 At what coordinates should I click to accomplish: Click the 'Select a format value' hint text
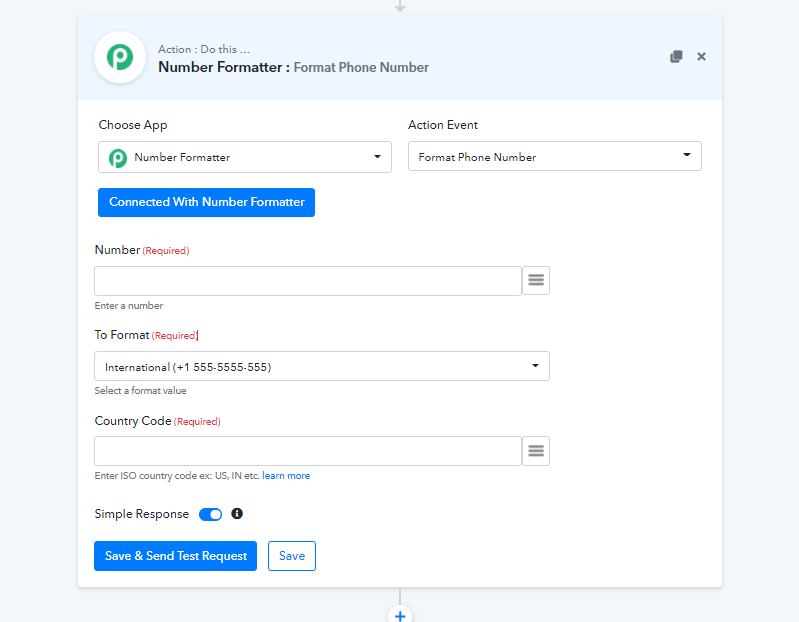141,391
